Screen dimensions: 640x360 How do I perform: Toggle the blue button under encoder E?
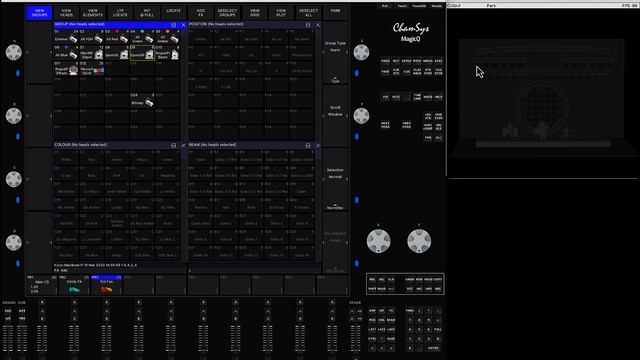coord(357,73)
